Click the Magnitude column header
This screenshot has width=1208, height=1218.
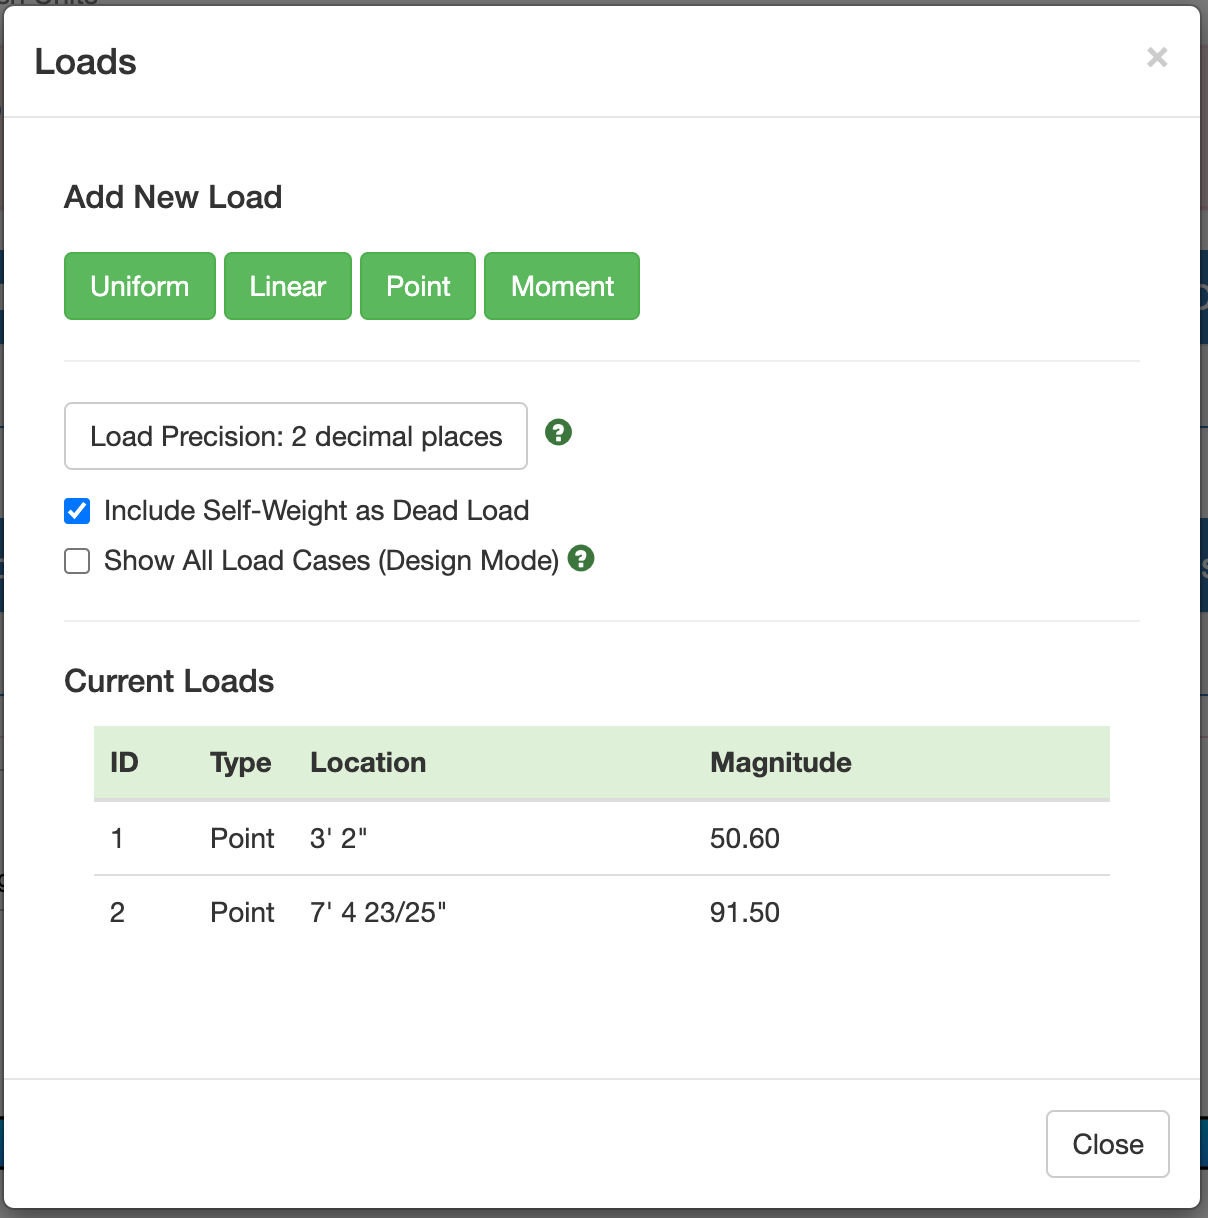tap(781, 762)
